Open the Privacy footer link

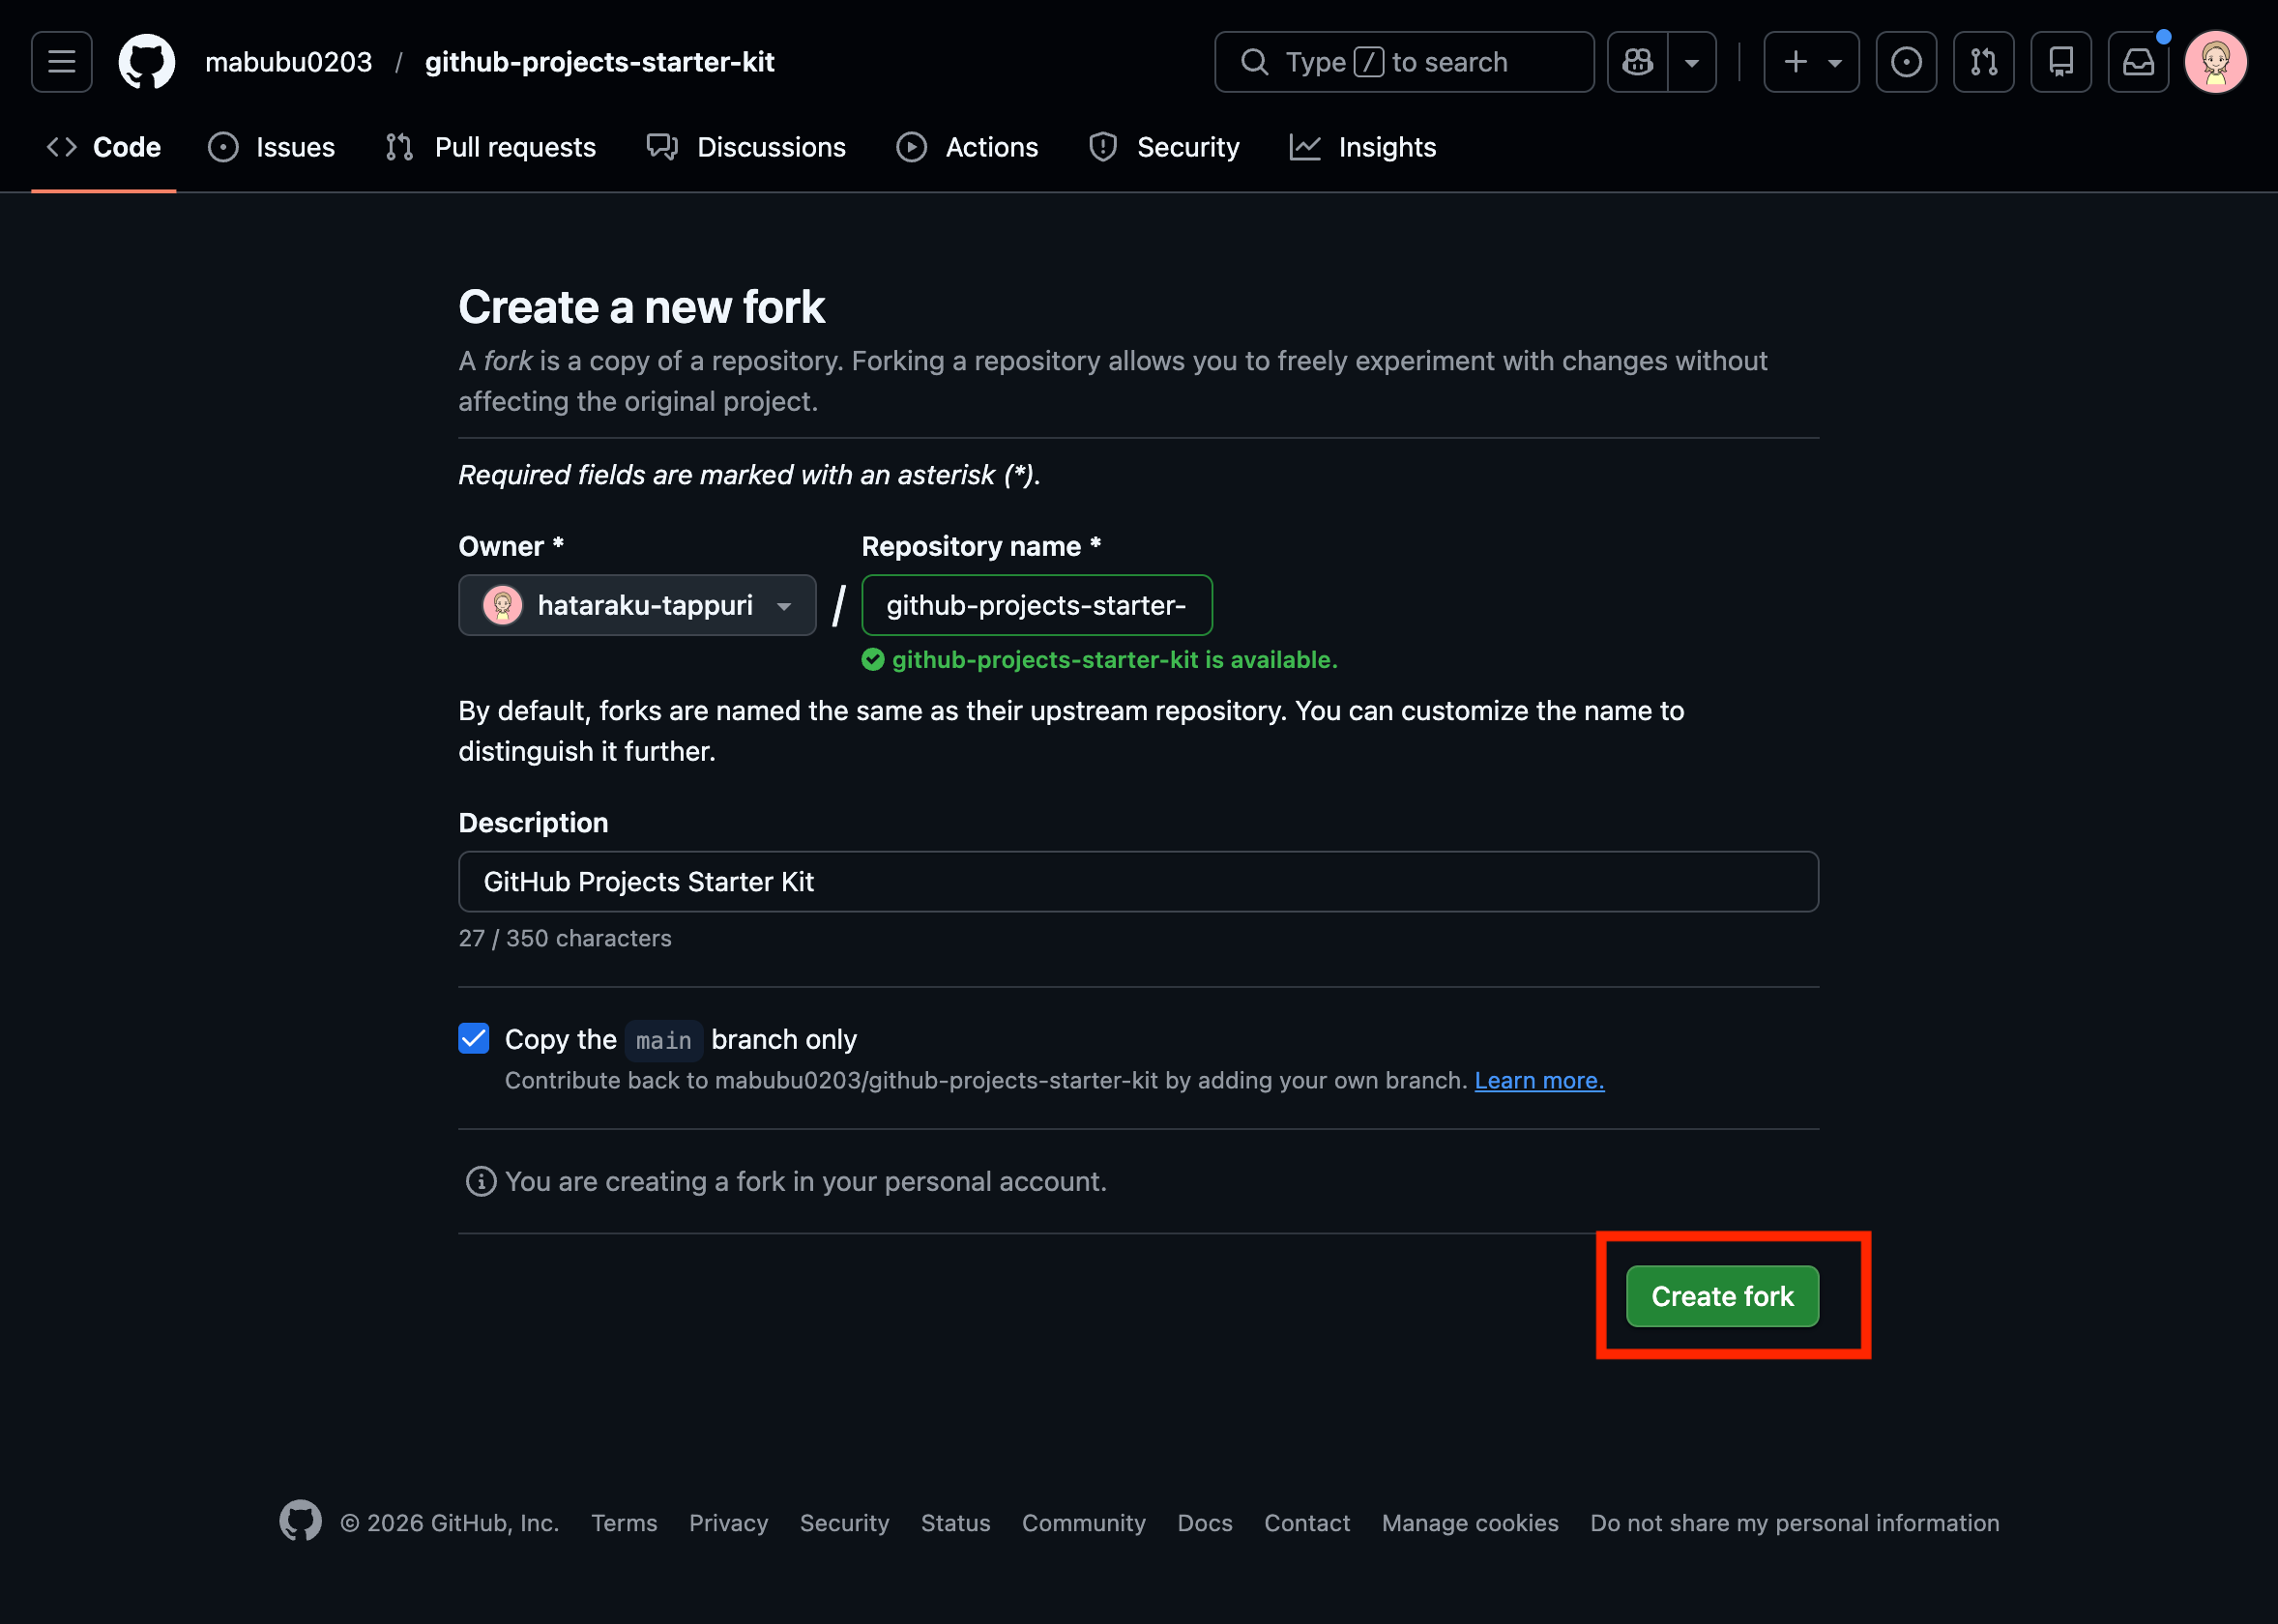pos(728,1522)
